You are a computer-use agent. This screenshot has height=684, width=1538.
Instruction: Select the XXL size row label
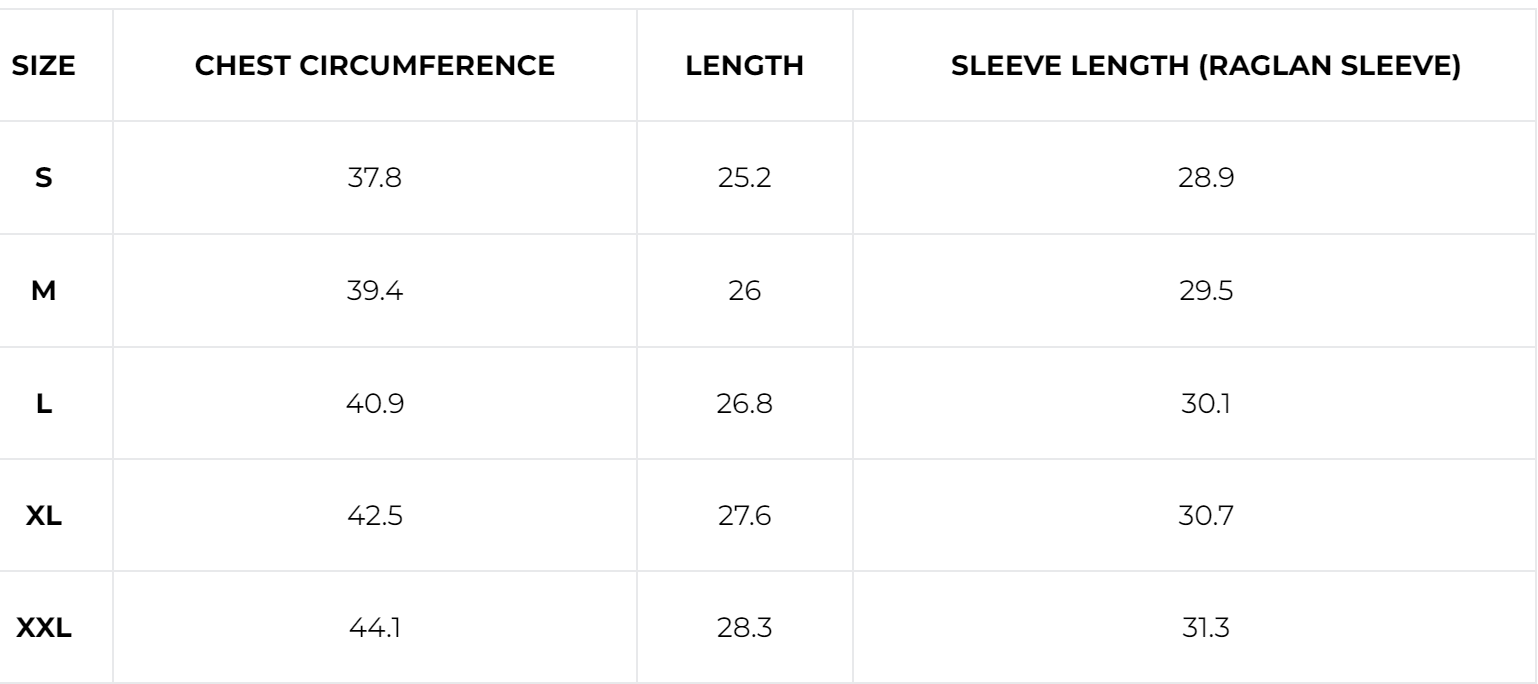pos(44,630)
